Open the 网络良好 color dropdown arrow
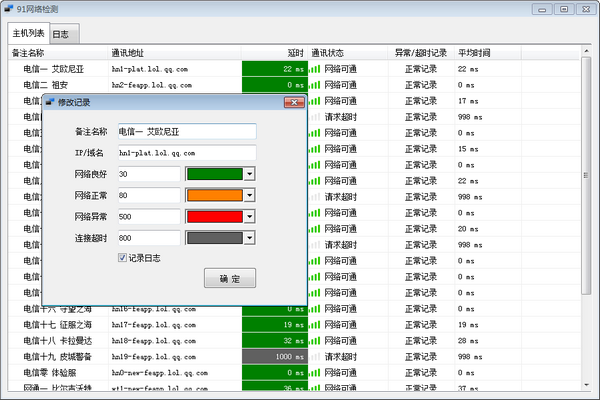The width and height of the screenshot is (600, 400). [x=249, y=174]
